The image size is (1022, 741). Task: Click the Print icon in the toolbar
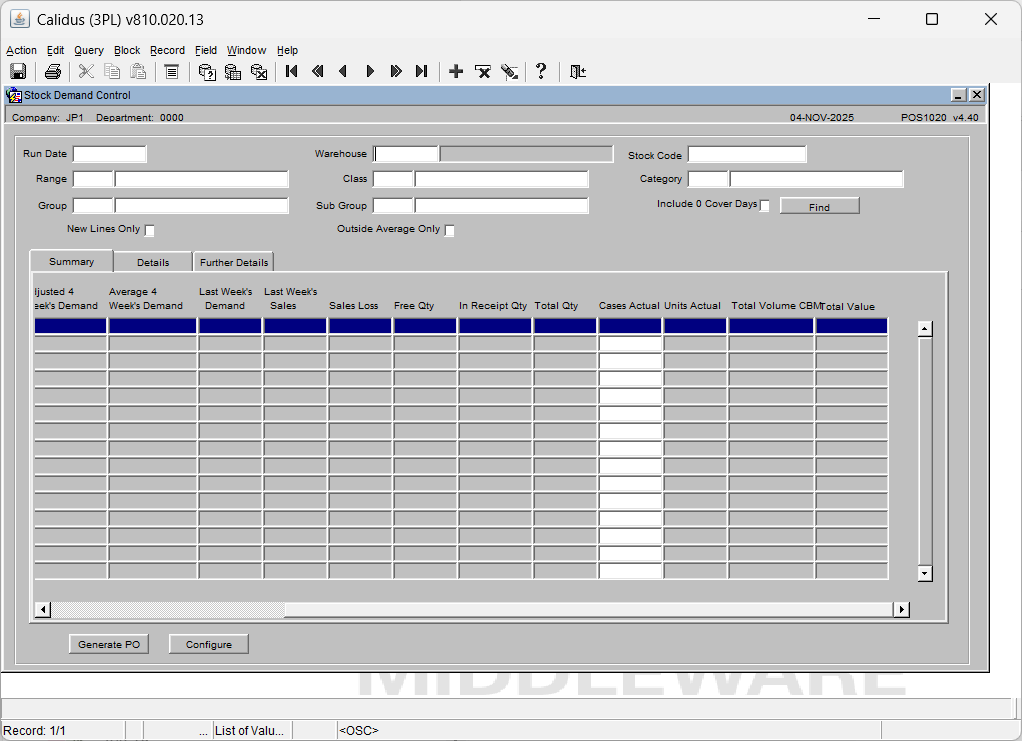coord(53,71)
